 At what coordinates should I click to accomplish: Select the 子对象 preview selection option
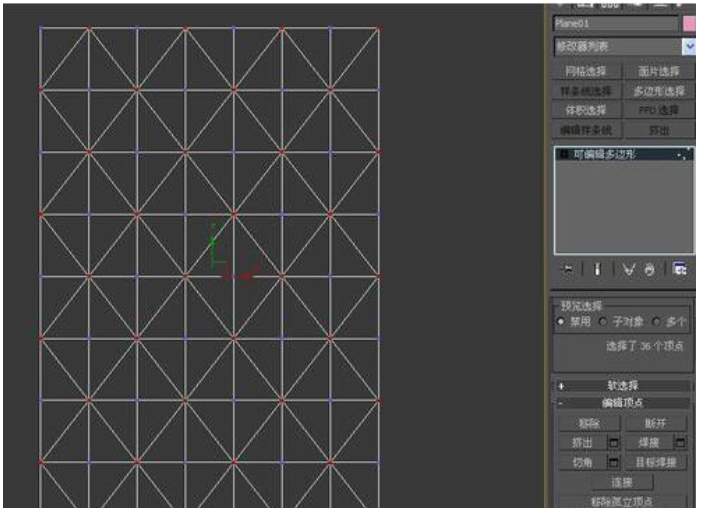602,321
